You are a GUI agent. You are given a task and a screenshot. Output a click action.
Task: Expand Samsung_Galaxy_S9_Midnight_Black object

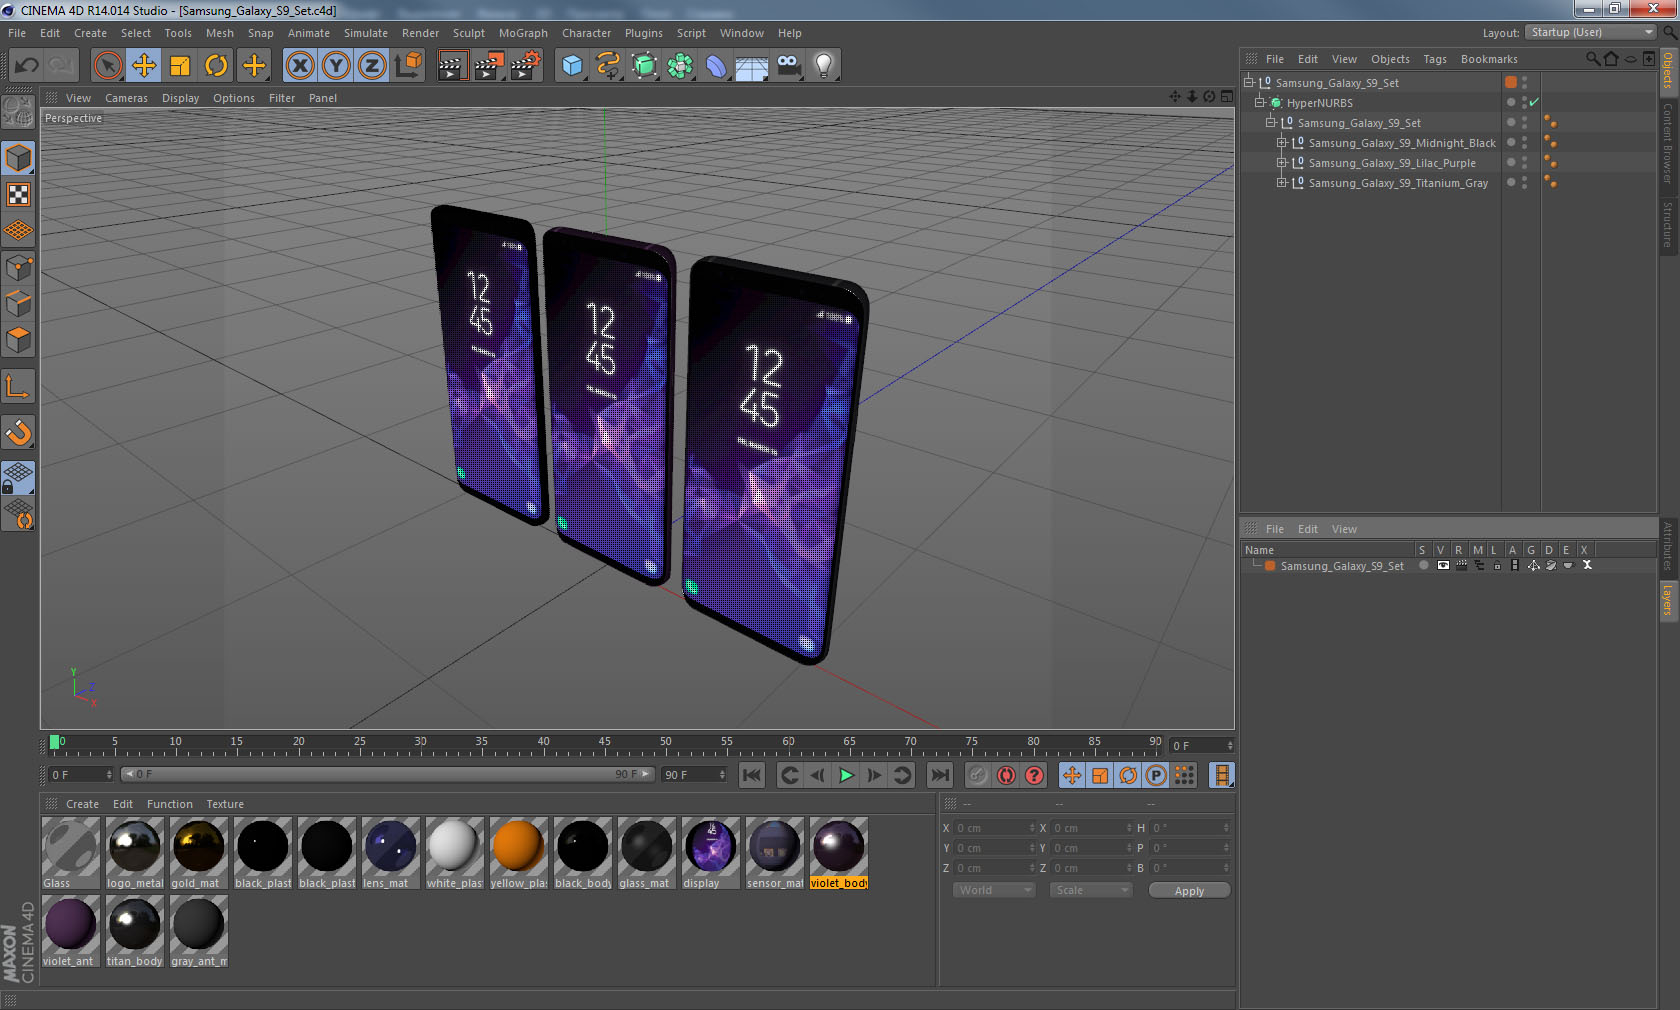(1282, 142)
